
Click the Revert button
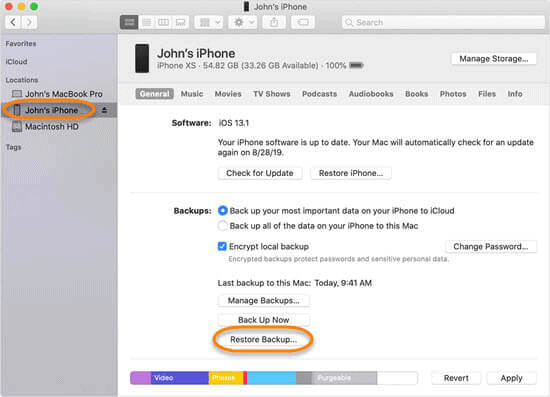pos(456,378)
